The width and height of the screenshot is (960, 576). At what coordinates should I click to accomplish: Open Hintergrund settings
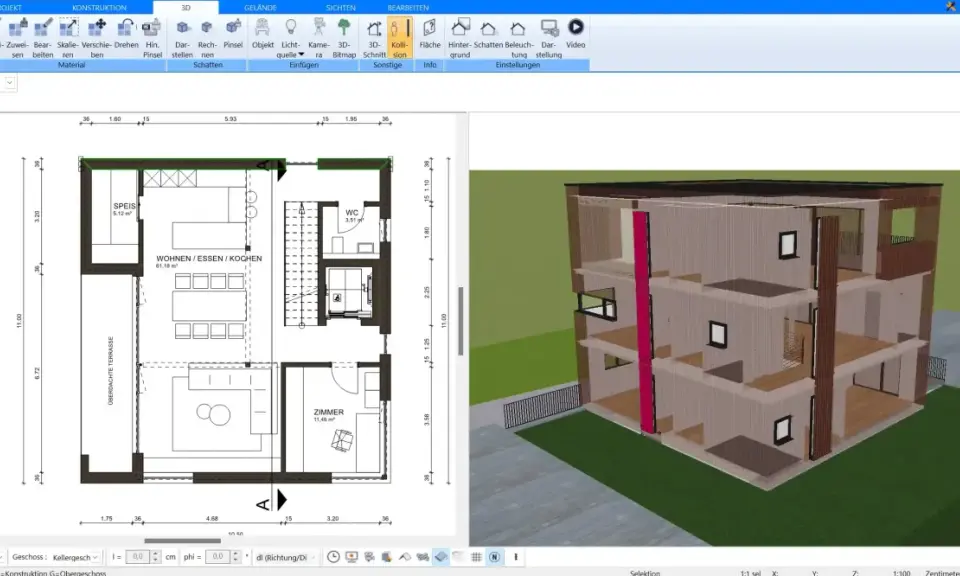pyautogui.click(x=460, y=38)
